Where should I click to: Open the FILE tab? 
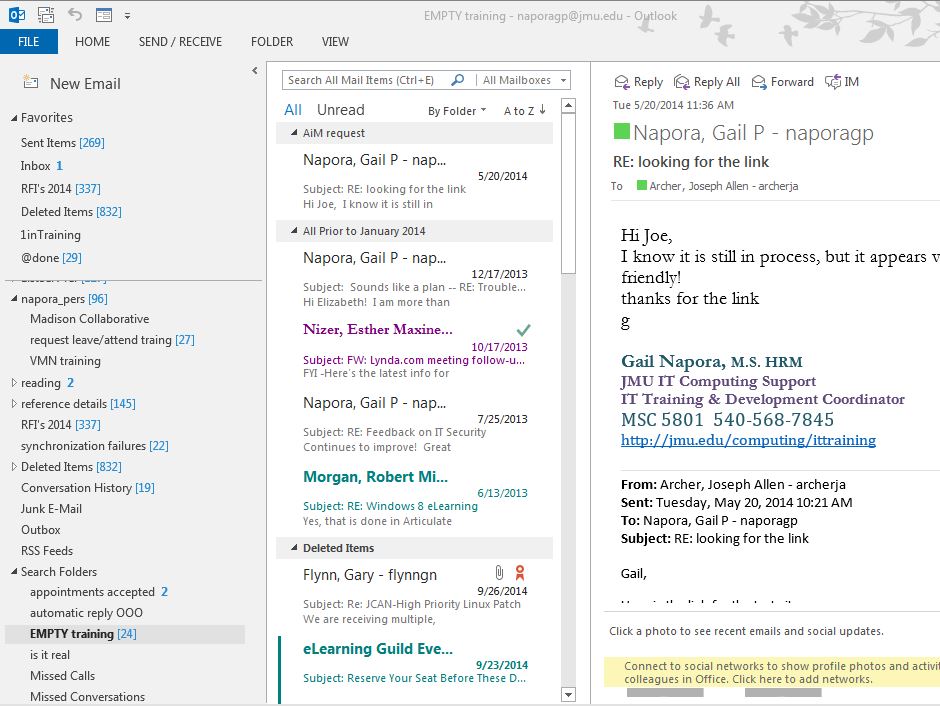click(29, 41)
